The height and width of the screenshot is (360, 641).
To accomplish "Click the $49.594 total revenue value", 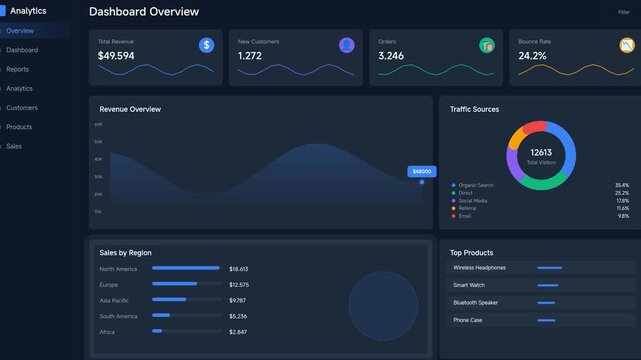I will (x=116, y=56).
